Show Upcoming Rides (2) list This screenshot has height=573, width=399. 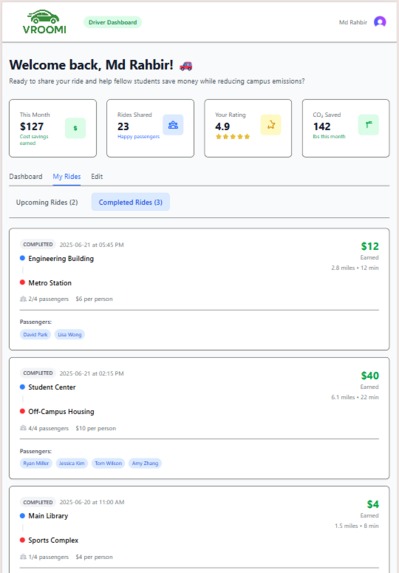47,202
